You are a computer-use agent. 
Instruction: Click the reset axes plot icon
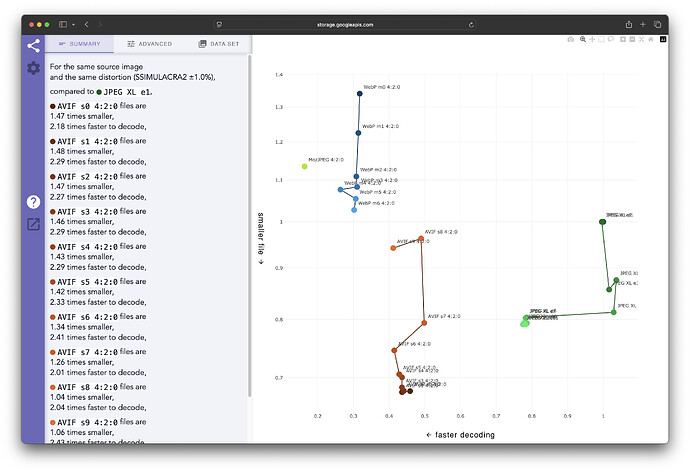650,39
